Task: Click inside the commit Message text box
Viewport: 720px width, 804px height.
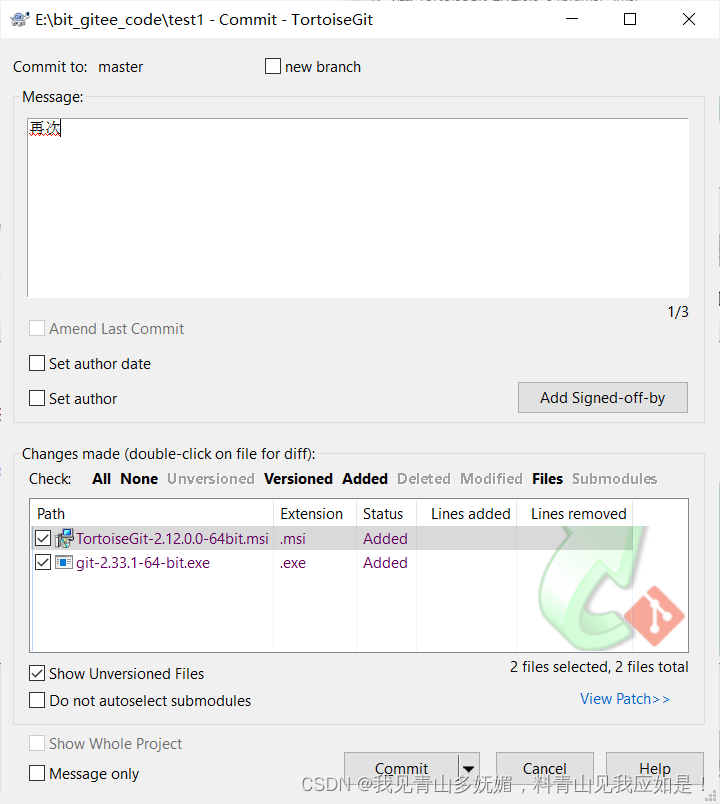Action: (x=358, y=208)
